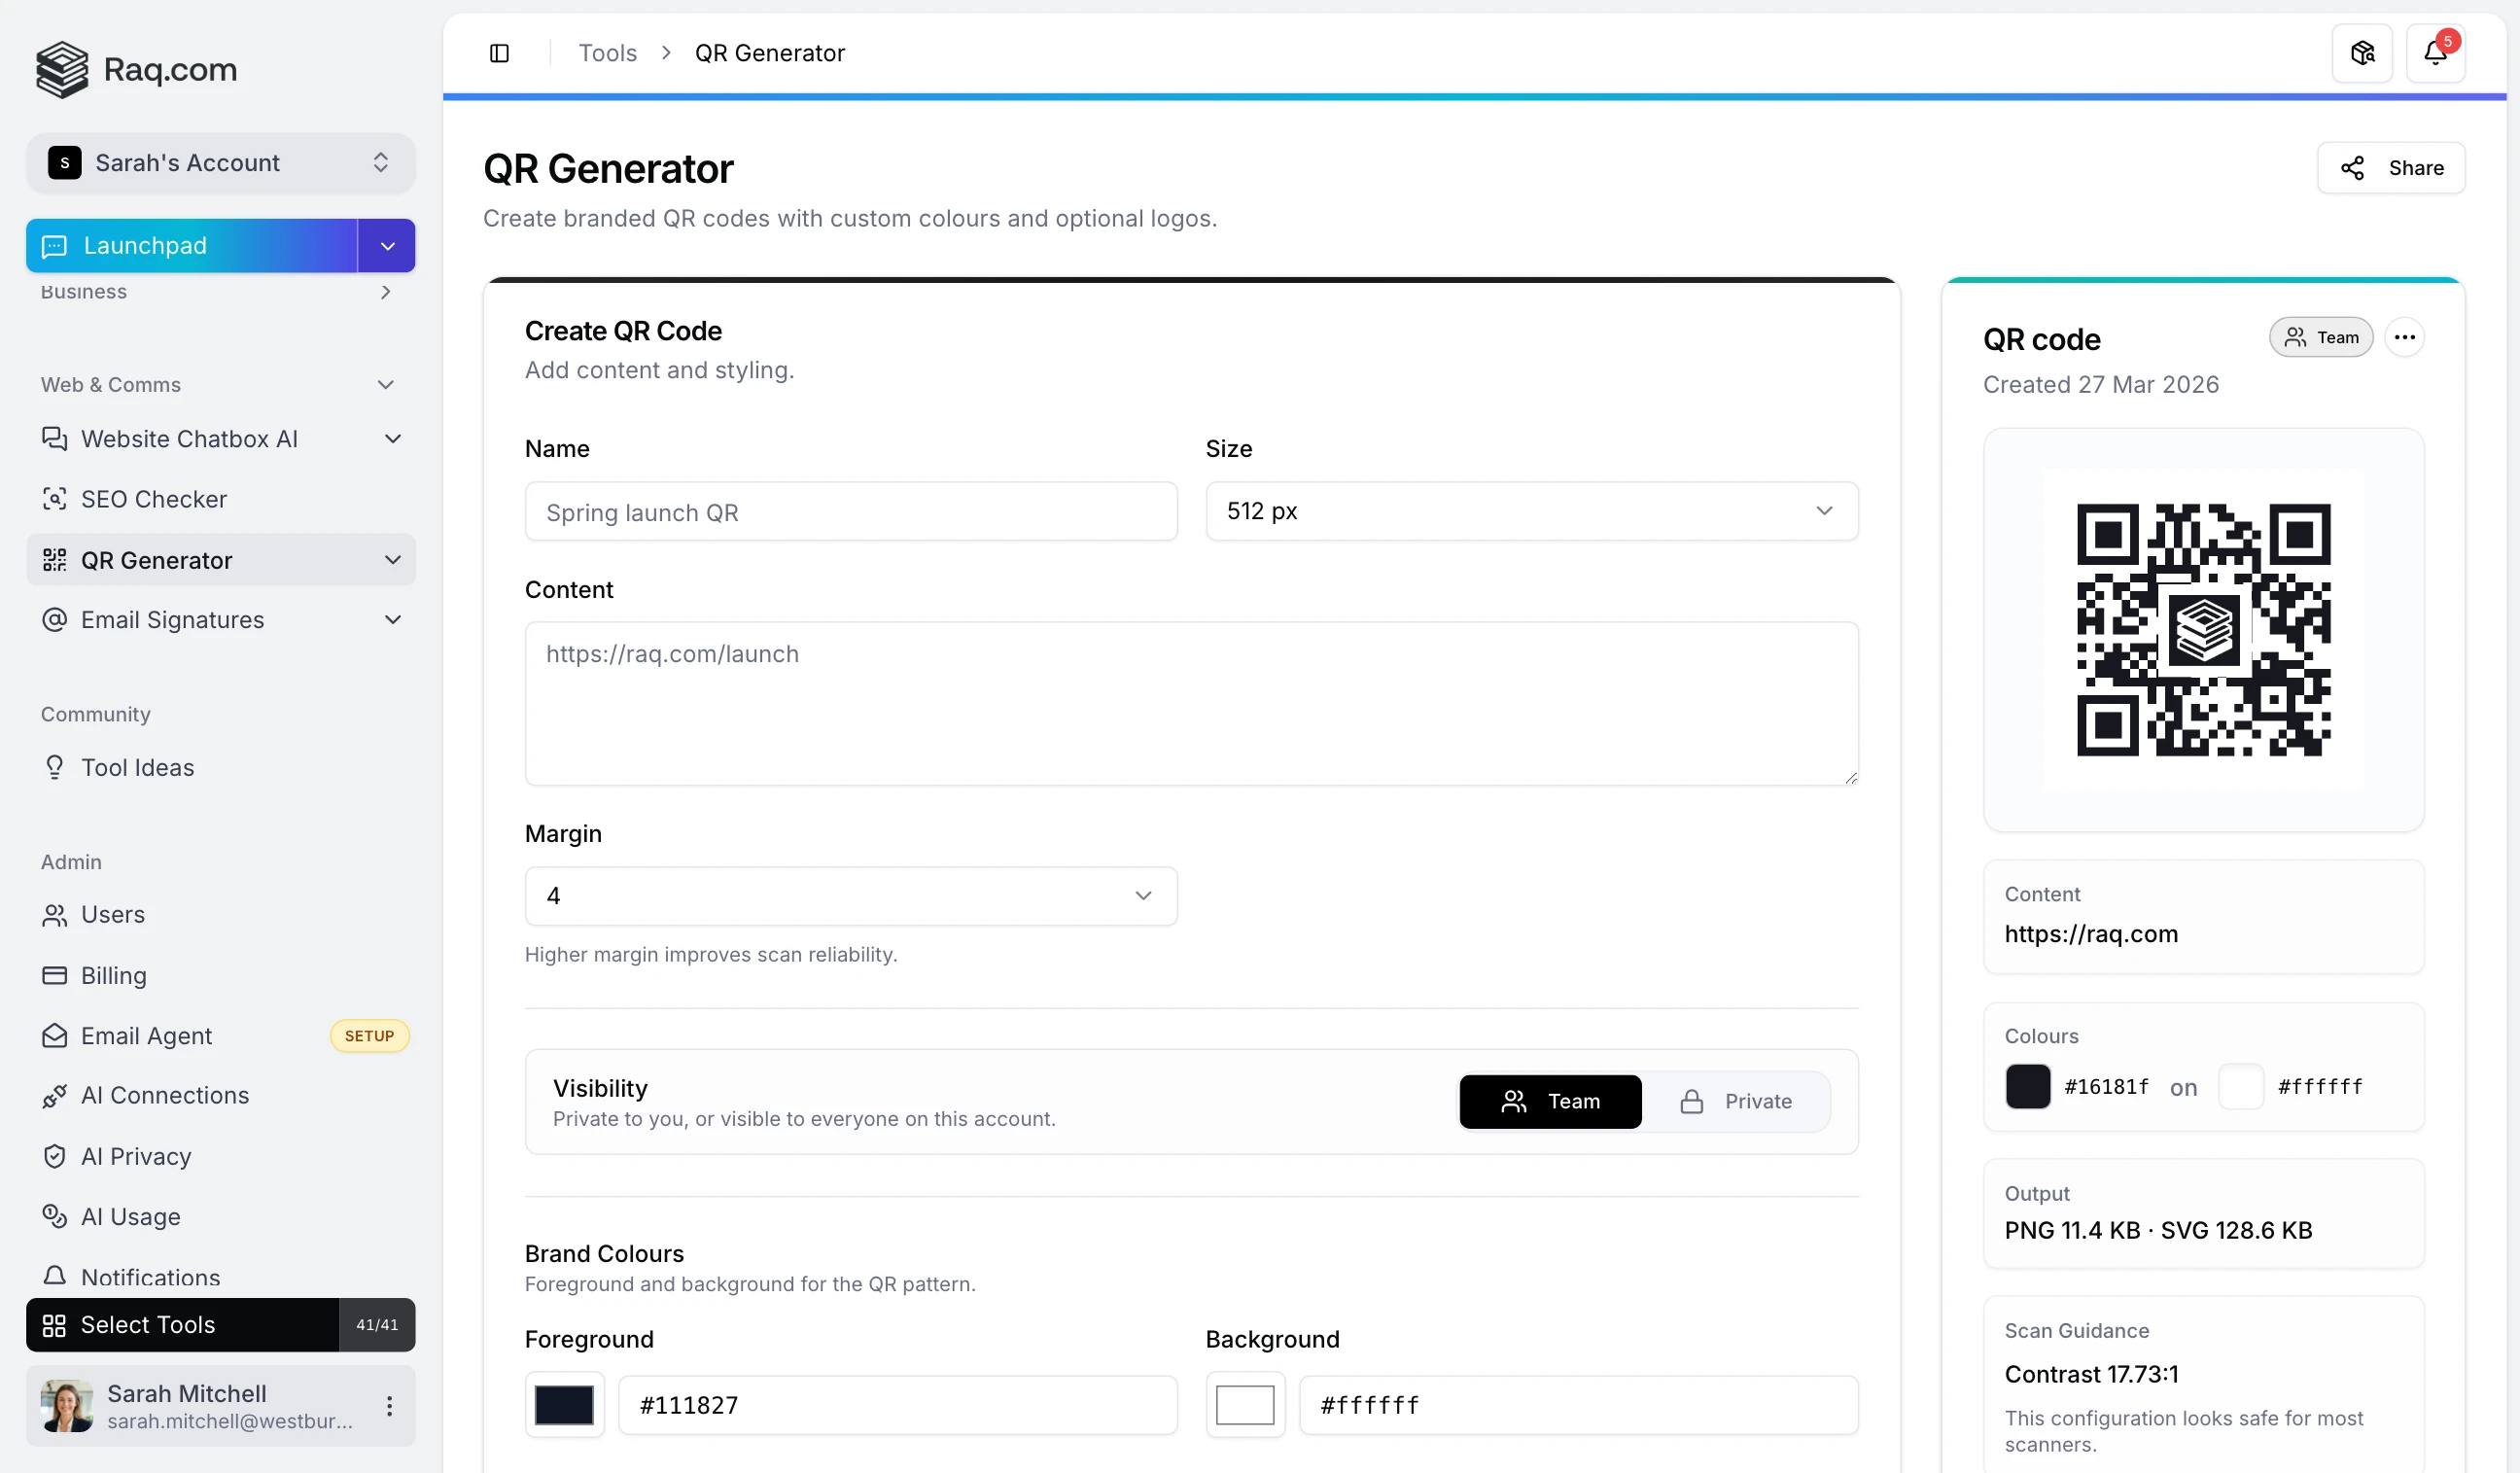Open the Raq.com logo homepage

pos(136,69)
